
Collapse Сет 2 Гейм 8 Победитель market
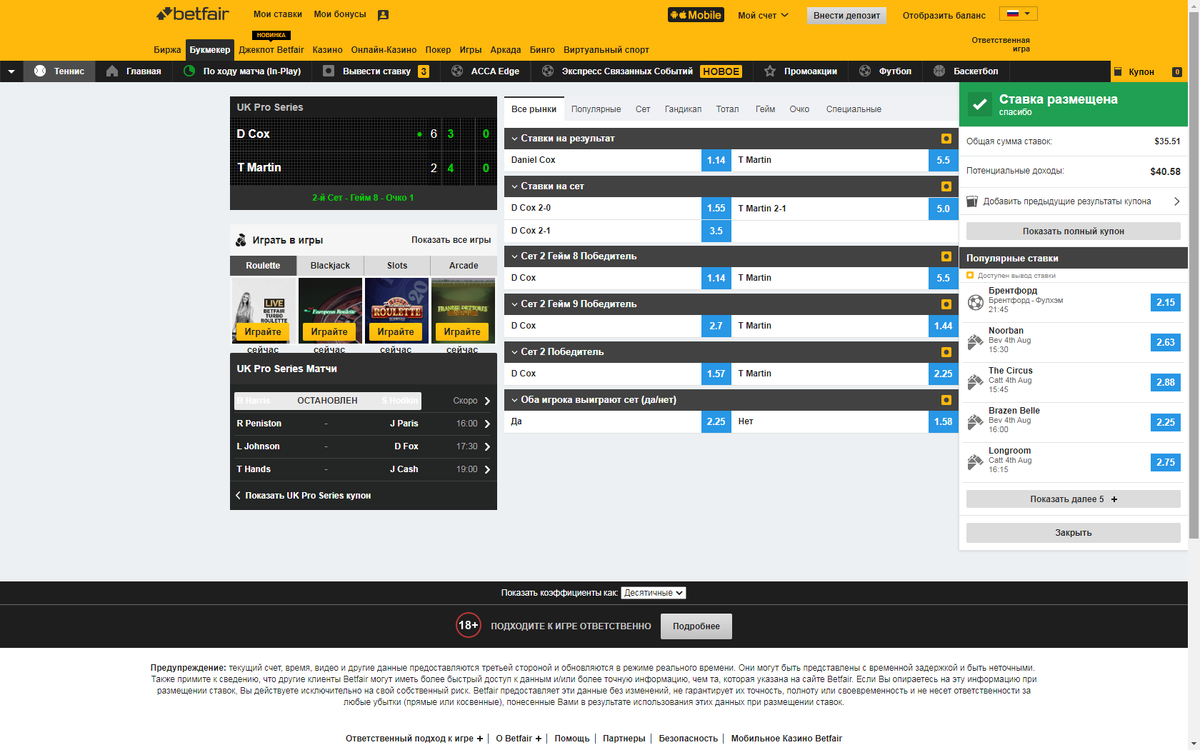514,256
